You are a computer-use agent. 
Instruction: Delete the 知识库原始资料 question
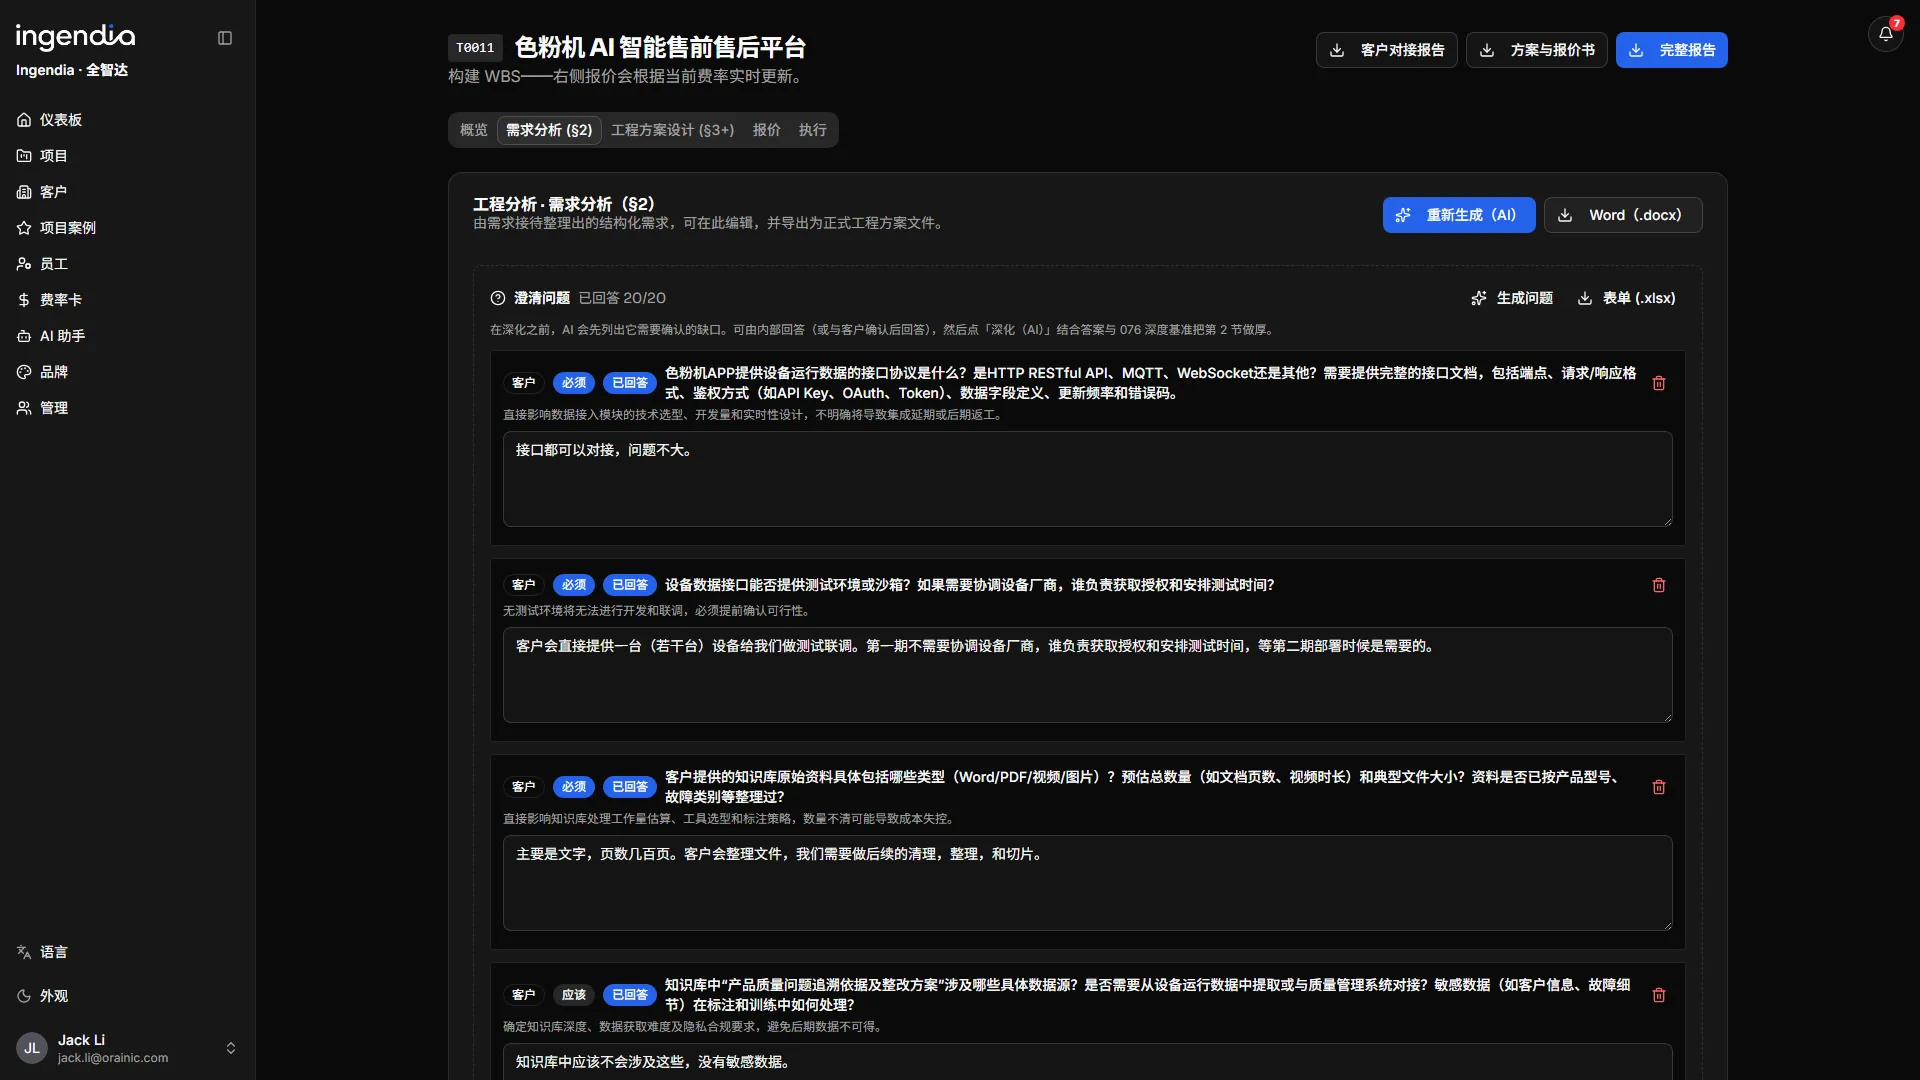(1659, 787)
